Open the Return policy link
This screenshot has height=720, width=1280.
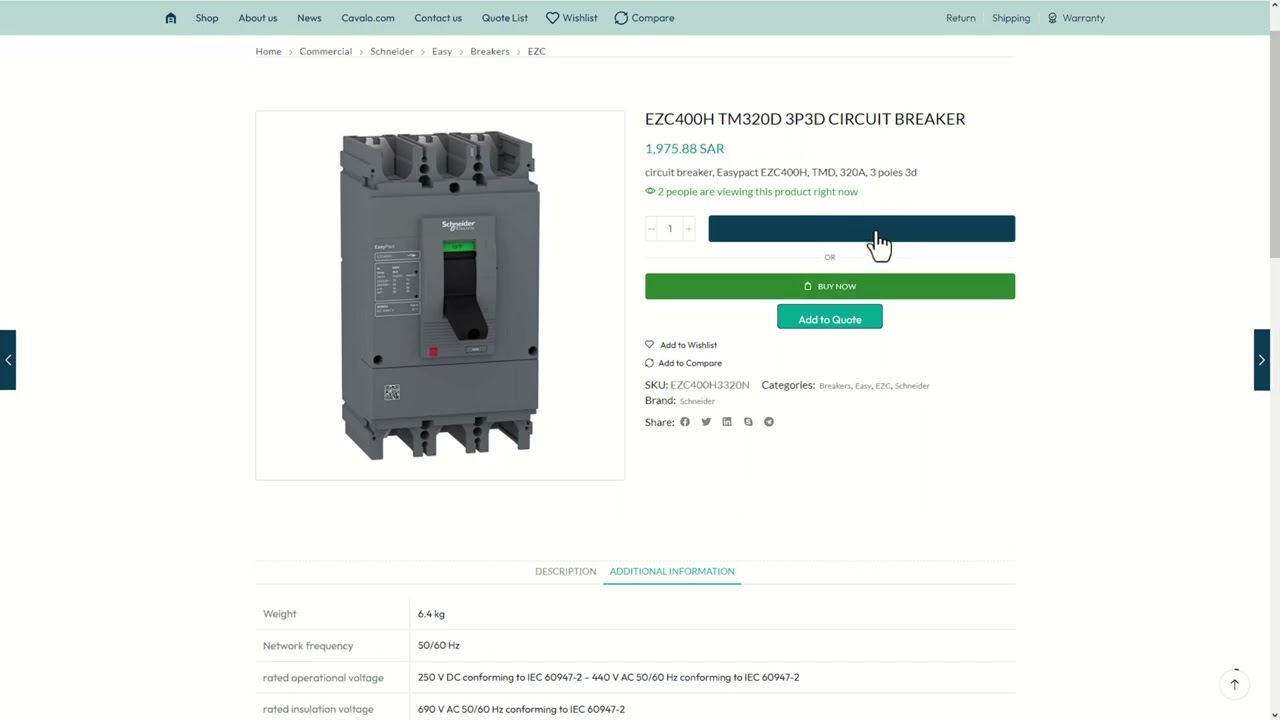click(x=961, y=18)
